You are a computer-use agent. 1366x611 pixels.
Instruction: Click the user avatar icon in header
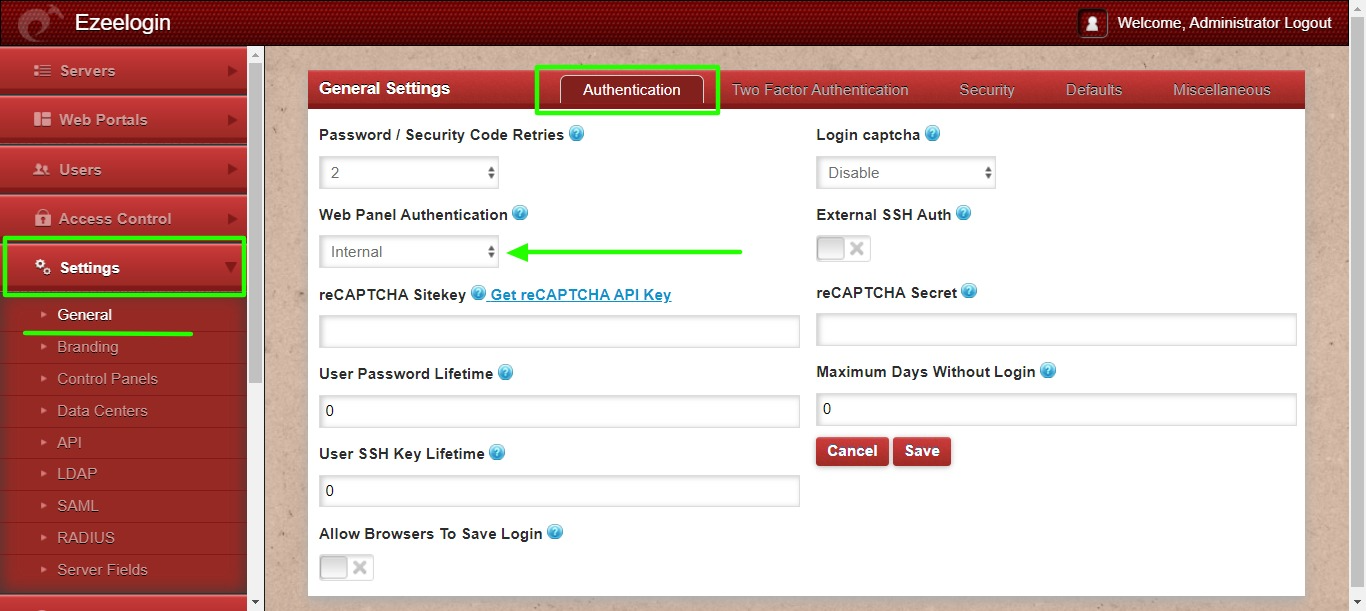(x=1093, y=23)
